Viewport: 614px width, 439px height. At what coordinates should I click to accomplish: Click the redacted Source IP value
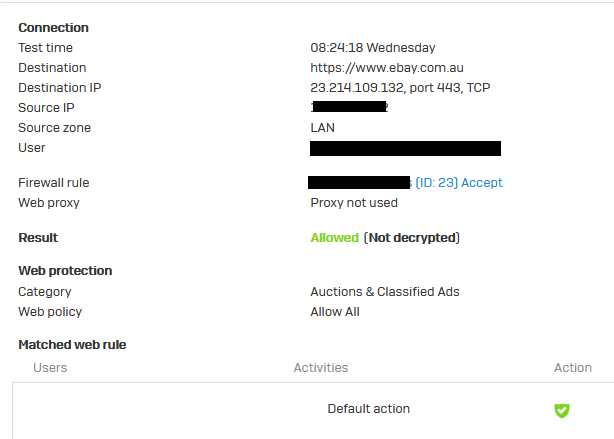pyautogui.click(x=349, y=107)
